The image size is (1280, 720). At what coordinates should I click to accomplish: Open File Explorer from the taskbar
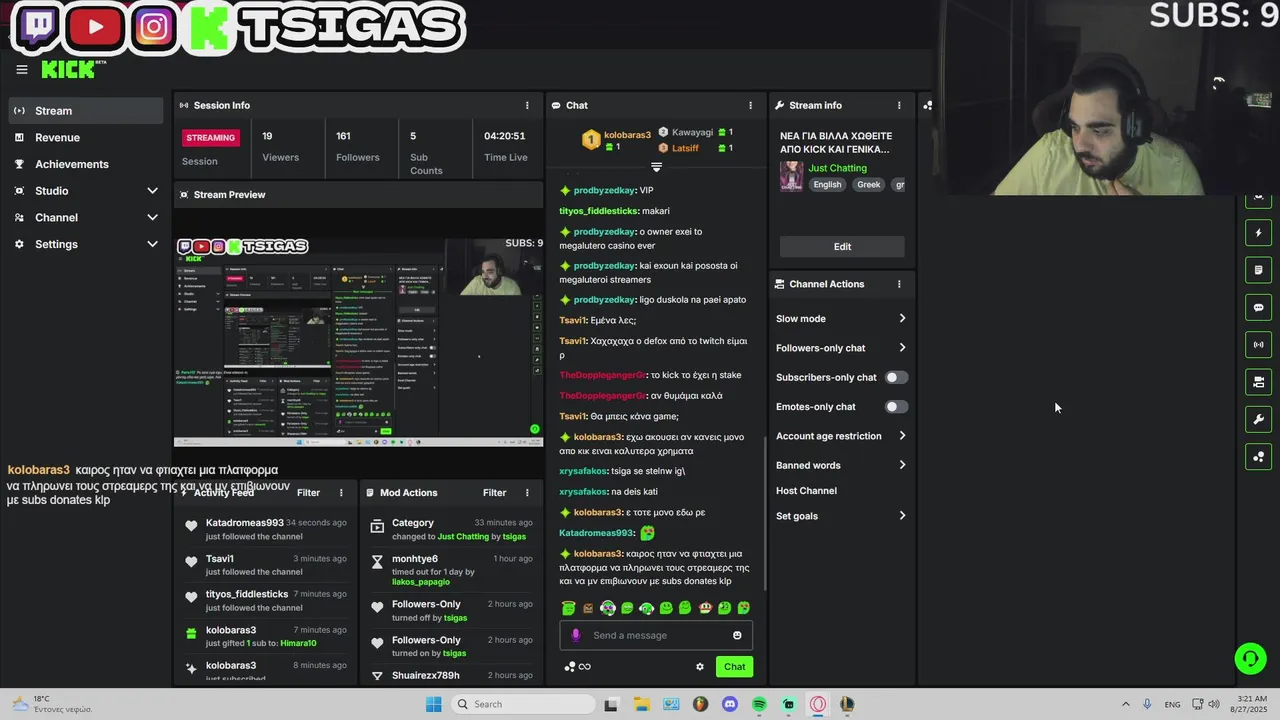641,704
